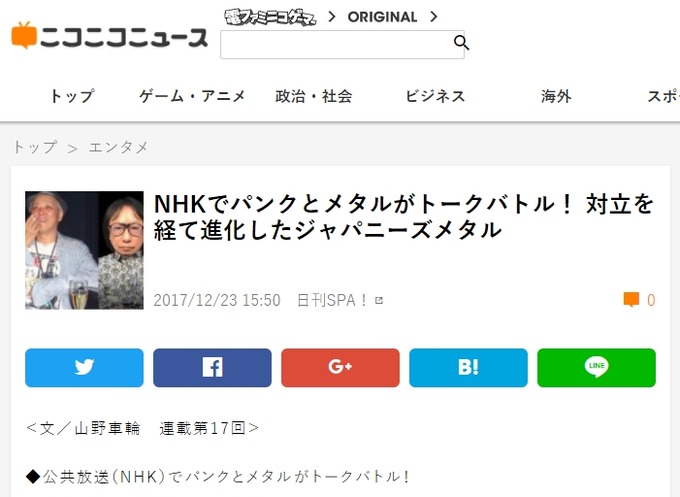Bookmark with Hatena B! button

(468, 367)
